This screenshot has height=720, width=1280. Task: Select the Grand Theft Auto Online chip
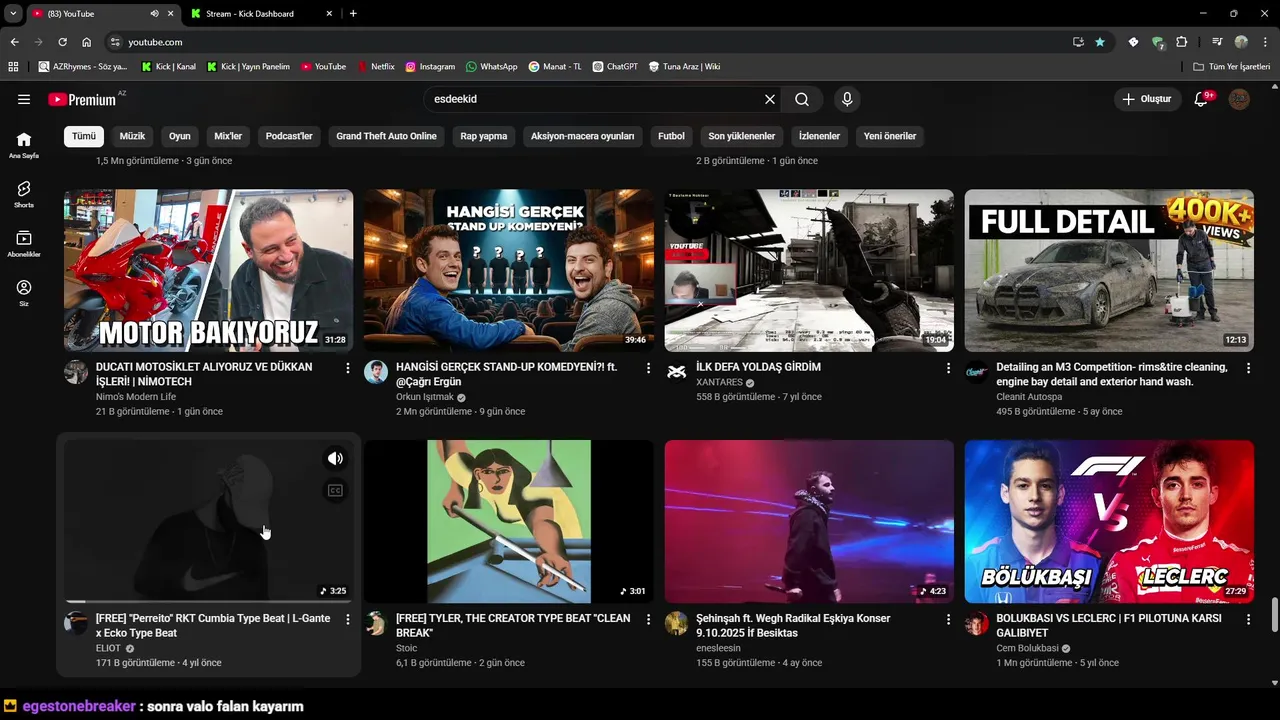click(x=386, y=136)
